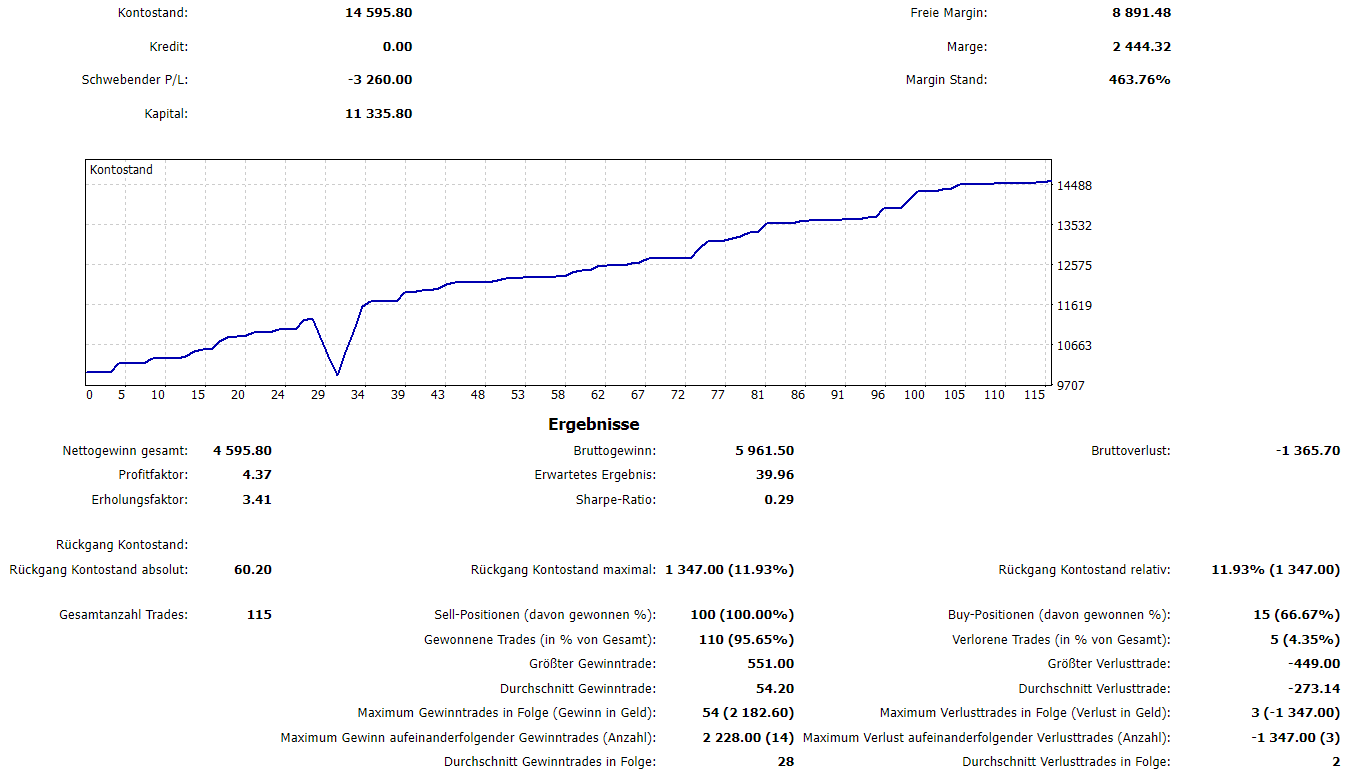Click the Kontostand value 14 595.80
1346x775 pixels.
click(x=378, y=13)
